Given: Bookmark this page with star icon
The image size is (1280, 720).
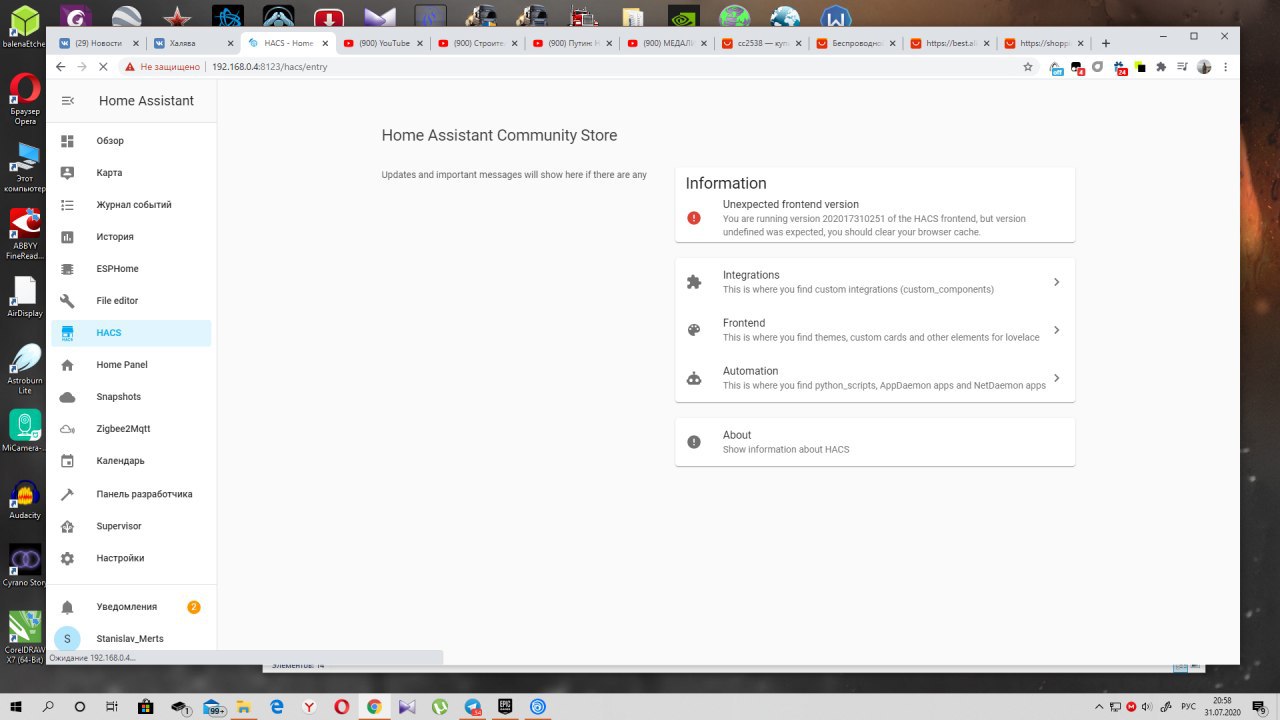Looking at the screenshot, I should pyautogui.click(x=1027, y=67).
